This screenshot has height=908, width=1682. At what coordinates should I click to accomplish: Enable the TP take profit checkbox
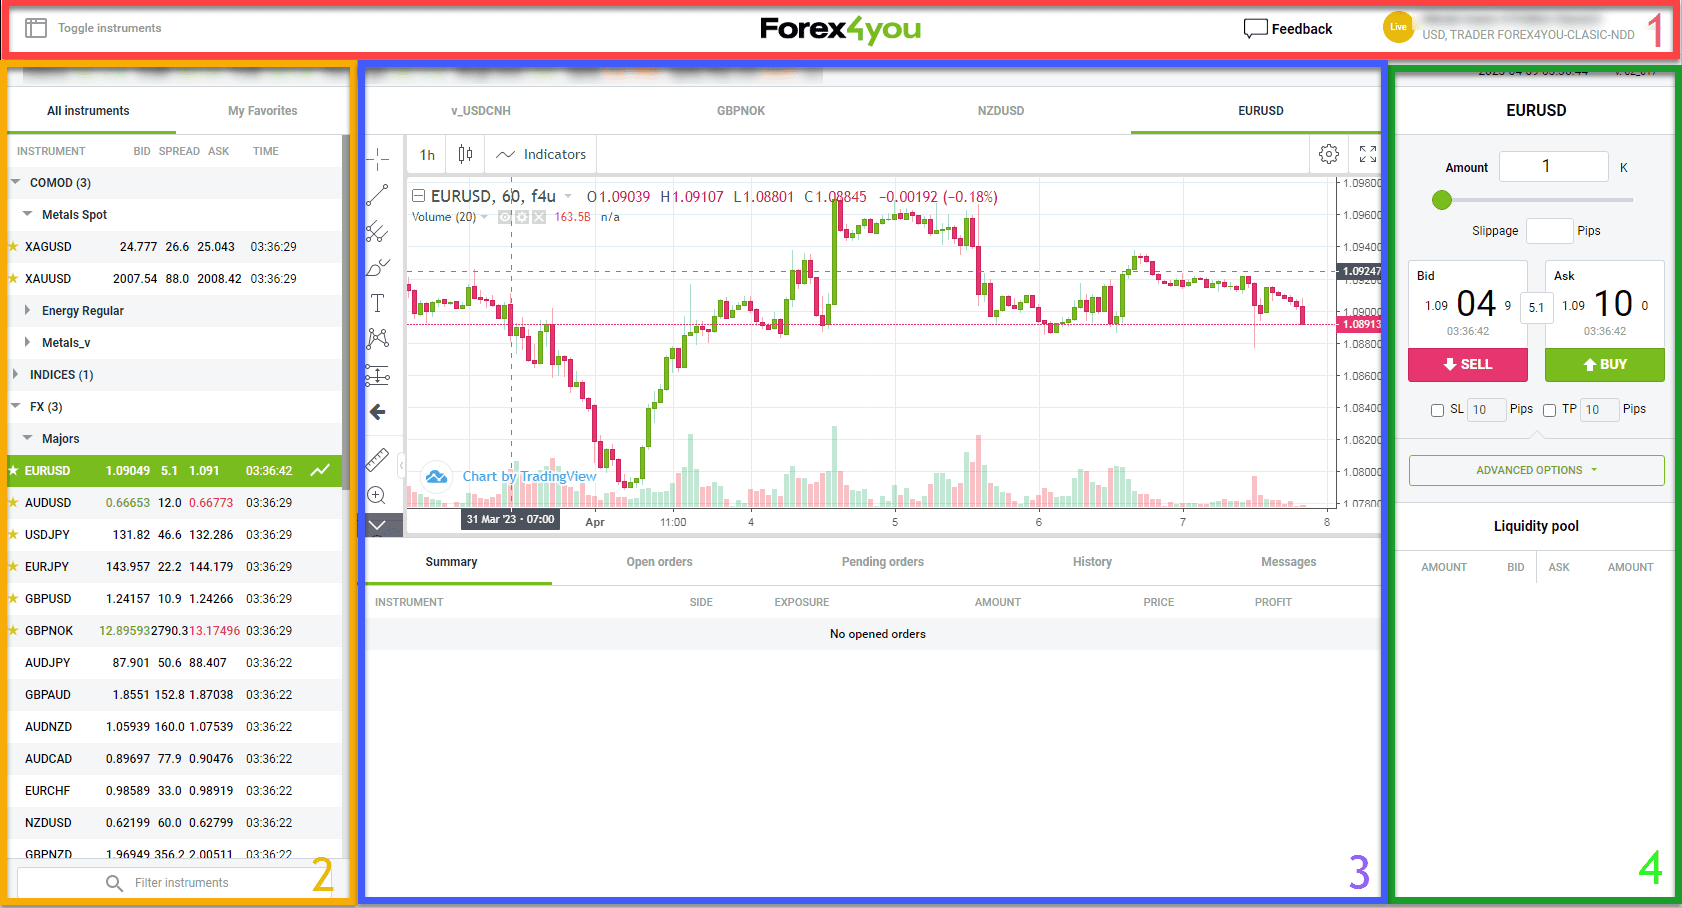1549,410
